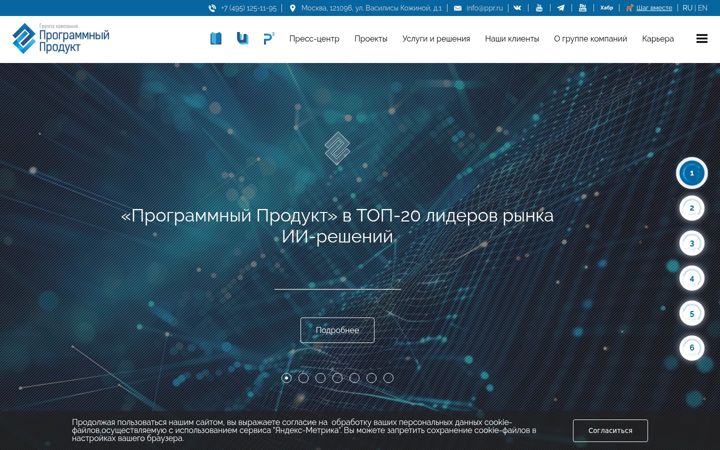Open the Карьера menu item

click(658, 39)
